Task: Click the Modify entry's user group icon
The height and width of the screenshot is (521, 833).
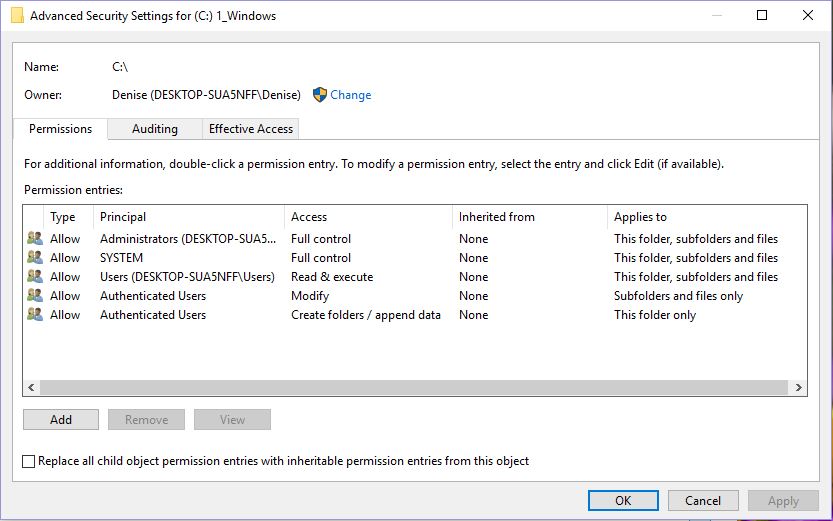Action: coord(35,296)
